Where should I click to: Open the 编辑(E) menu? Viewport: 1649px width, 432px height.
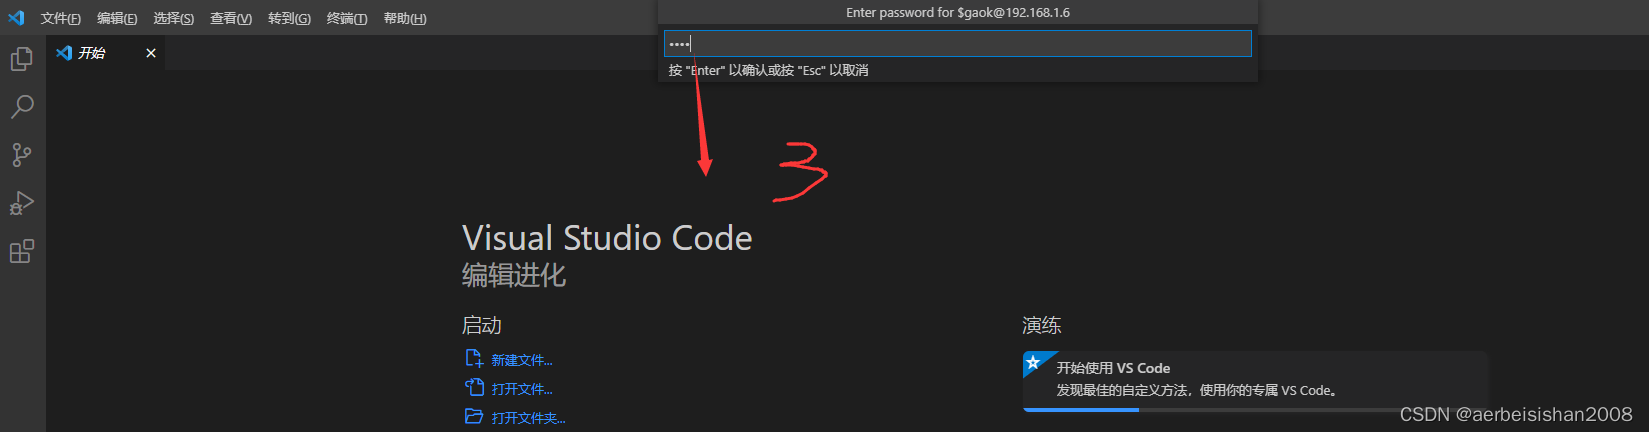click(117, 18)
